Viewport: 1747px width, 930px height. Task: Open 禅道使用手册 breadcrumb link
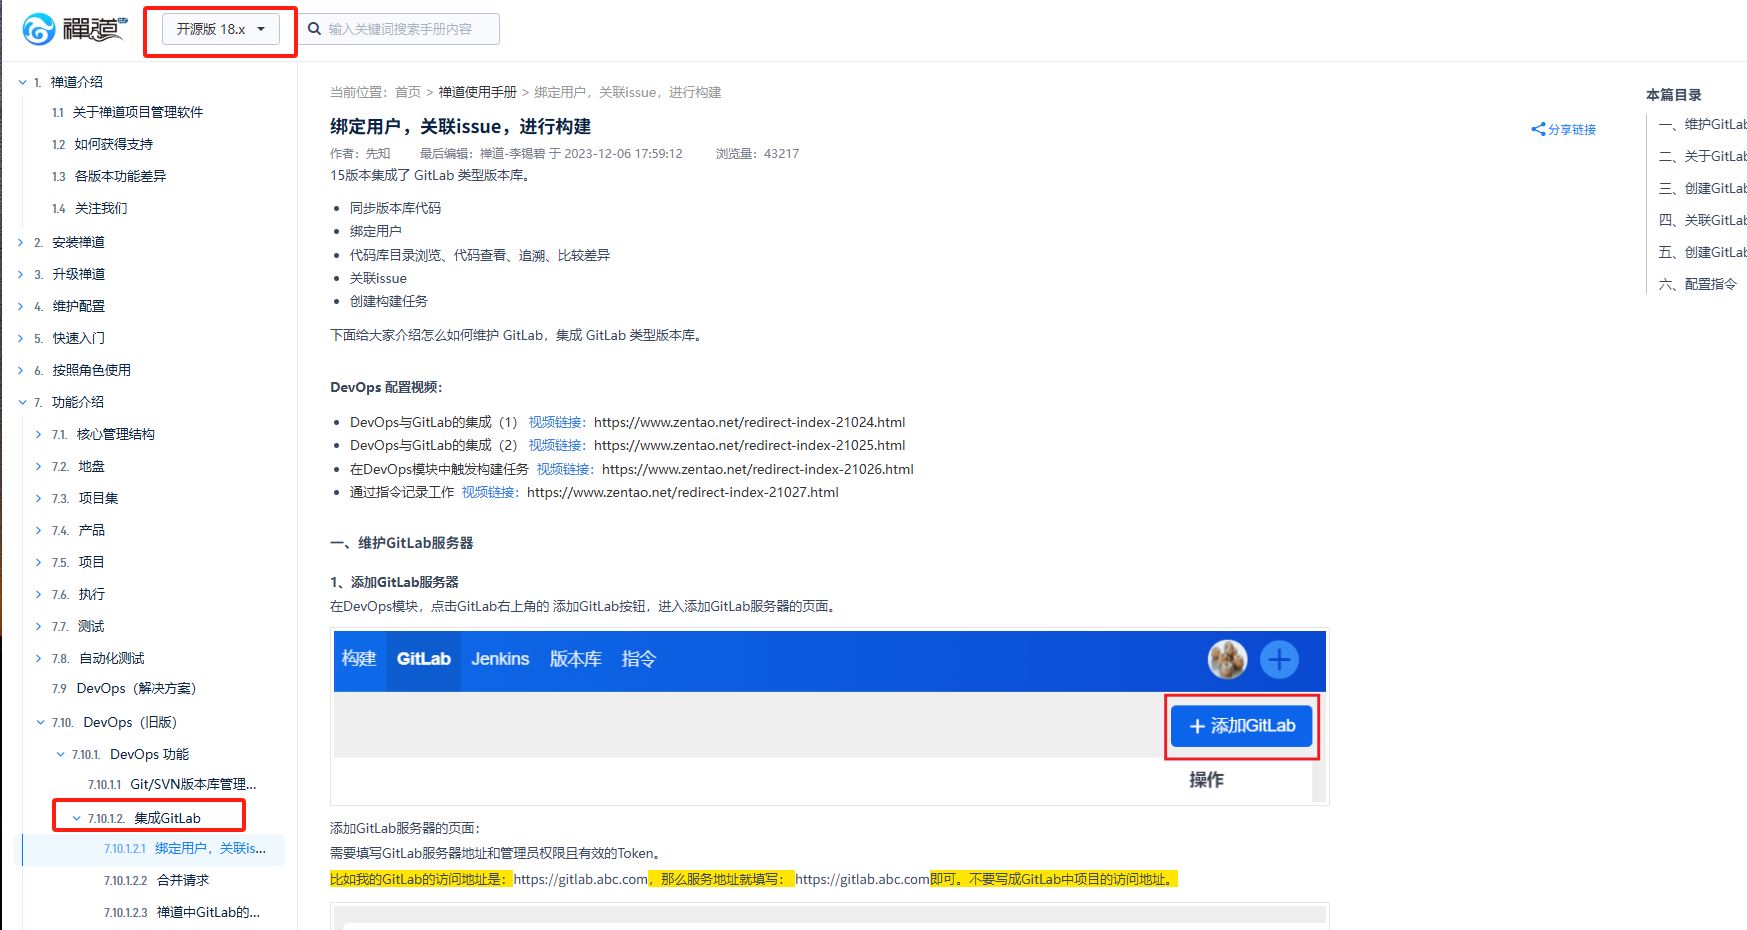(x=478, y=92)
